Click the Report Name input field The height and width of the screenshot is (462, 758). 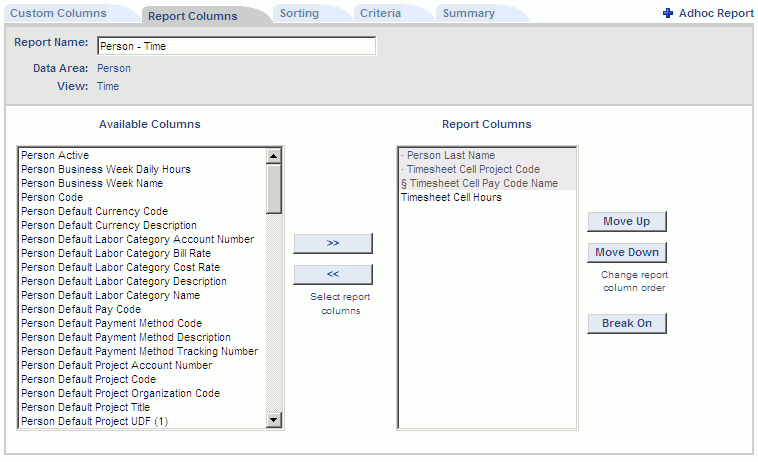236,46
